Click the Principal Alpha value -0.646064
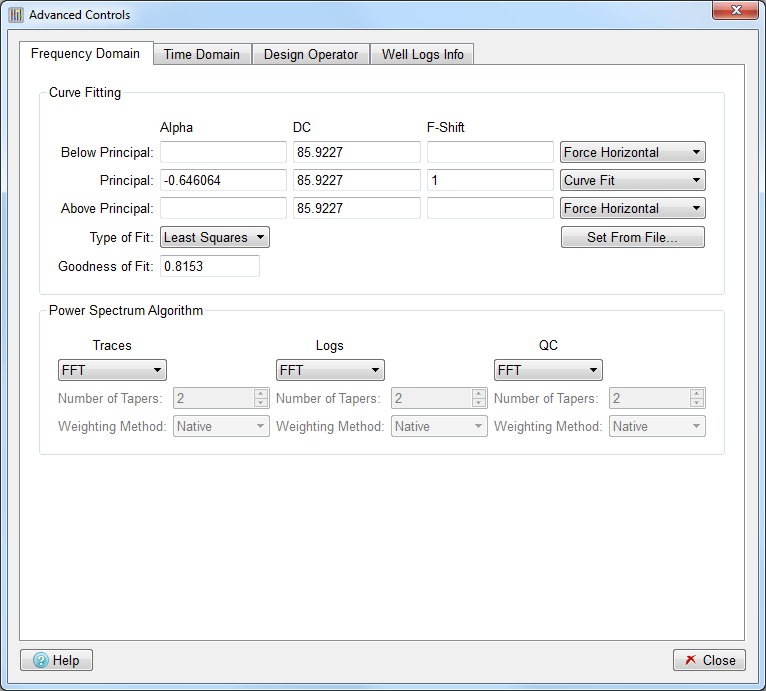The image size is (766, 691). [223, 180]
